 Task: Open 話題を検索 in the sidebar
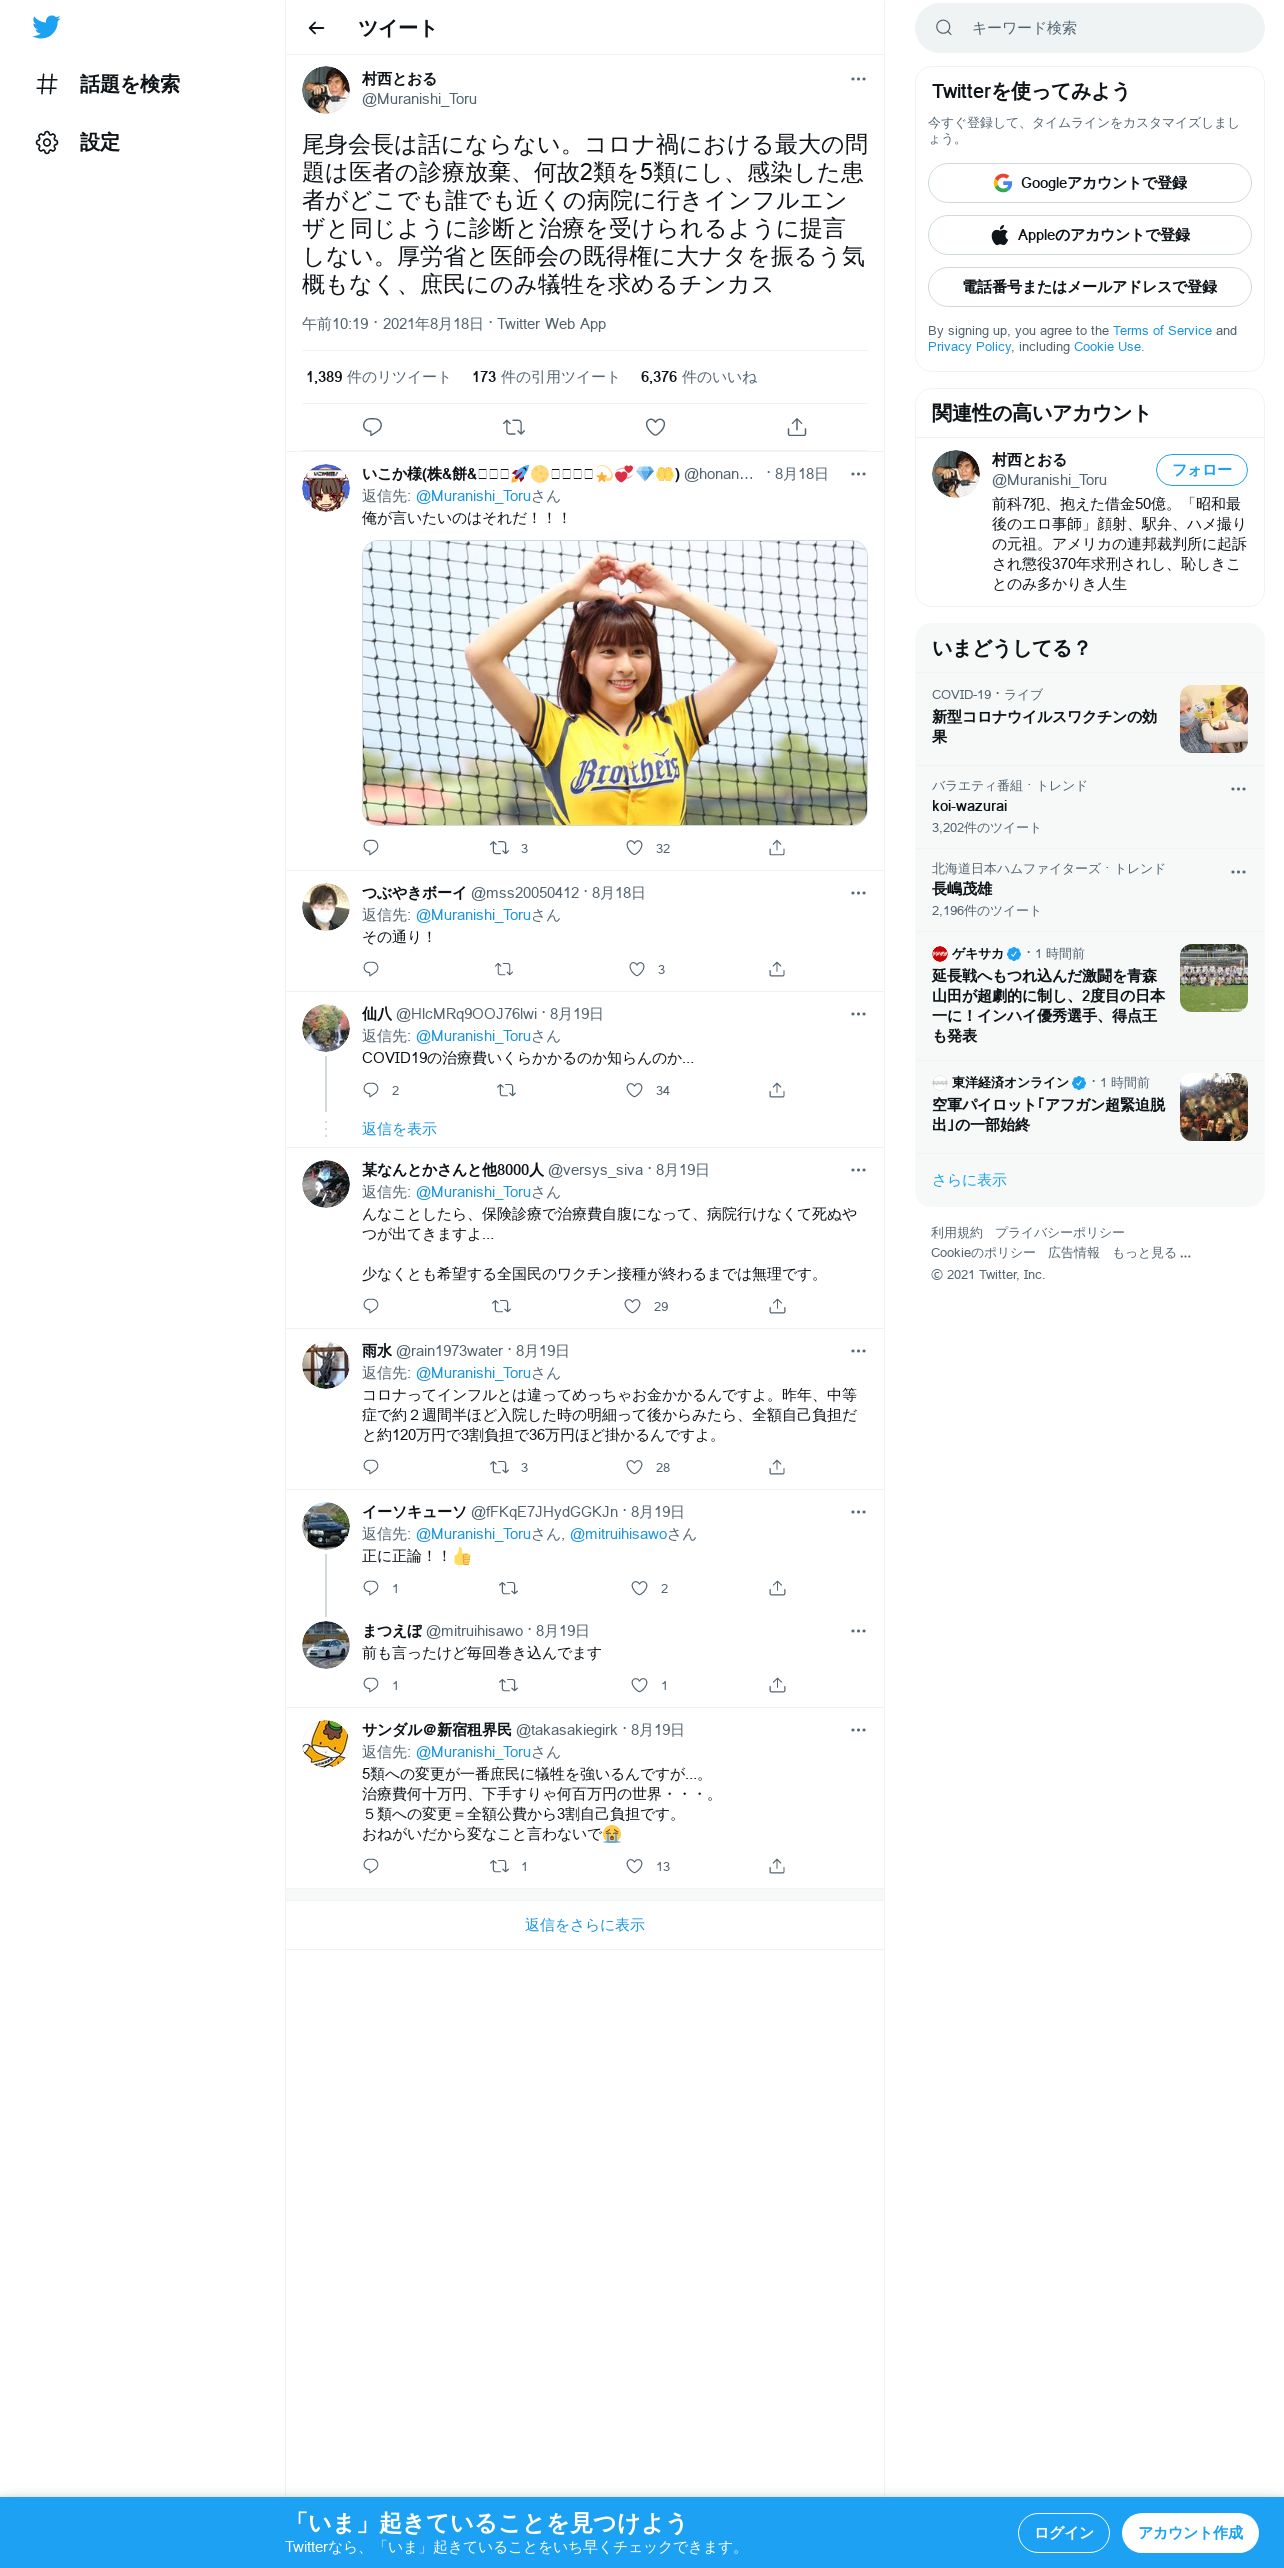[108, 84]
